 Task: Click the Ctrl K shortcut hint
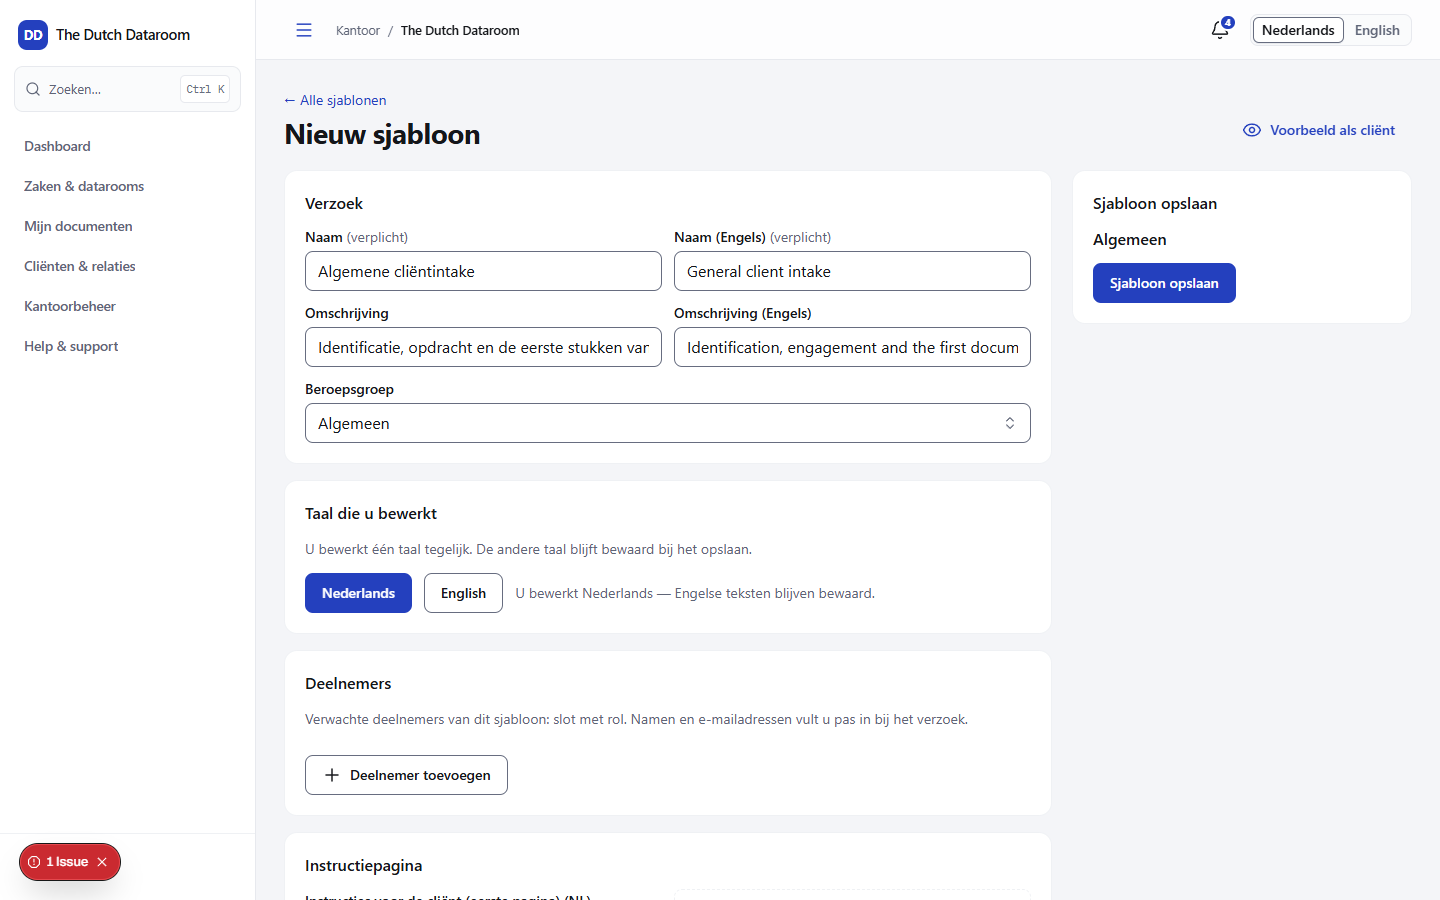(x=205, y=89)
